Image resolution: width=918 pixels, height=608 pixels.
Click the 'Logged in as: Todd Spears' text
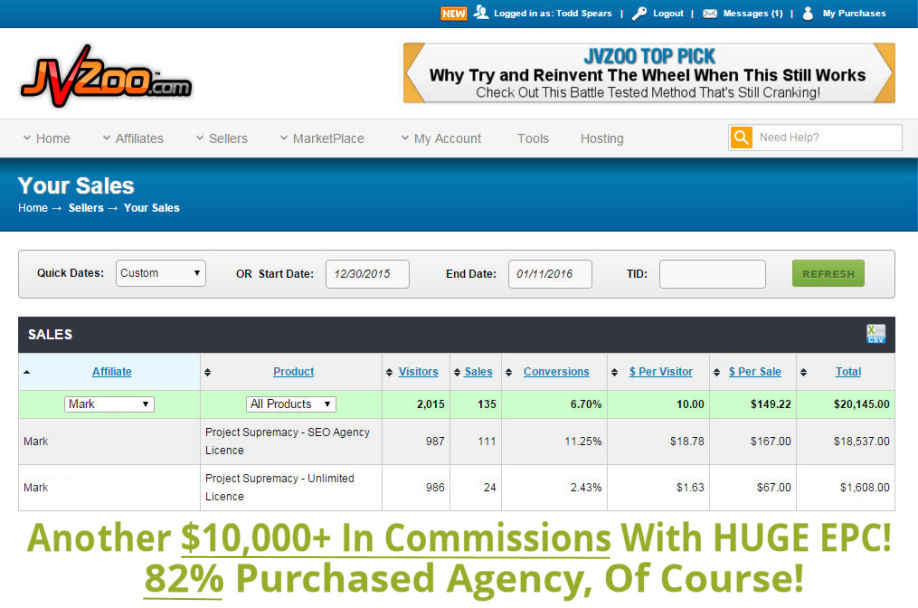tap(553, 13)
